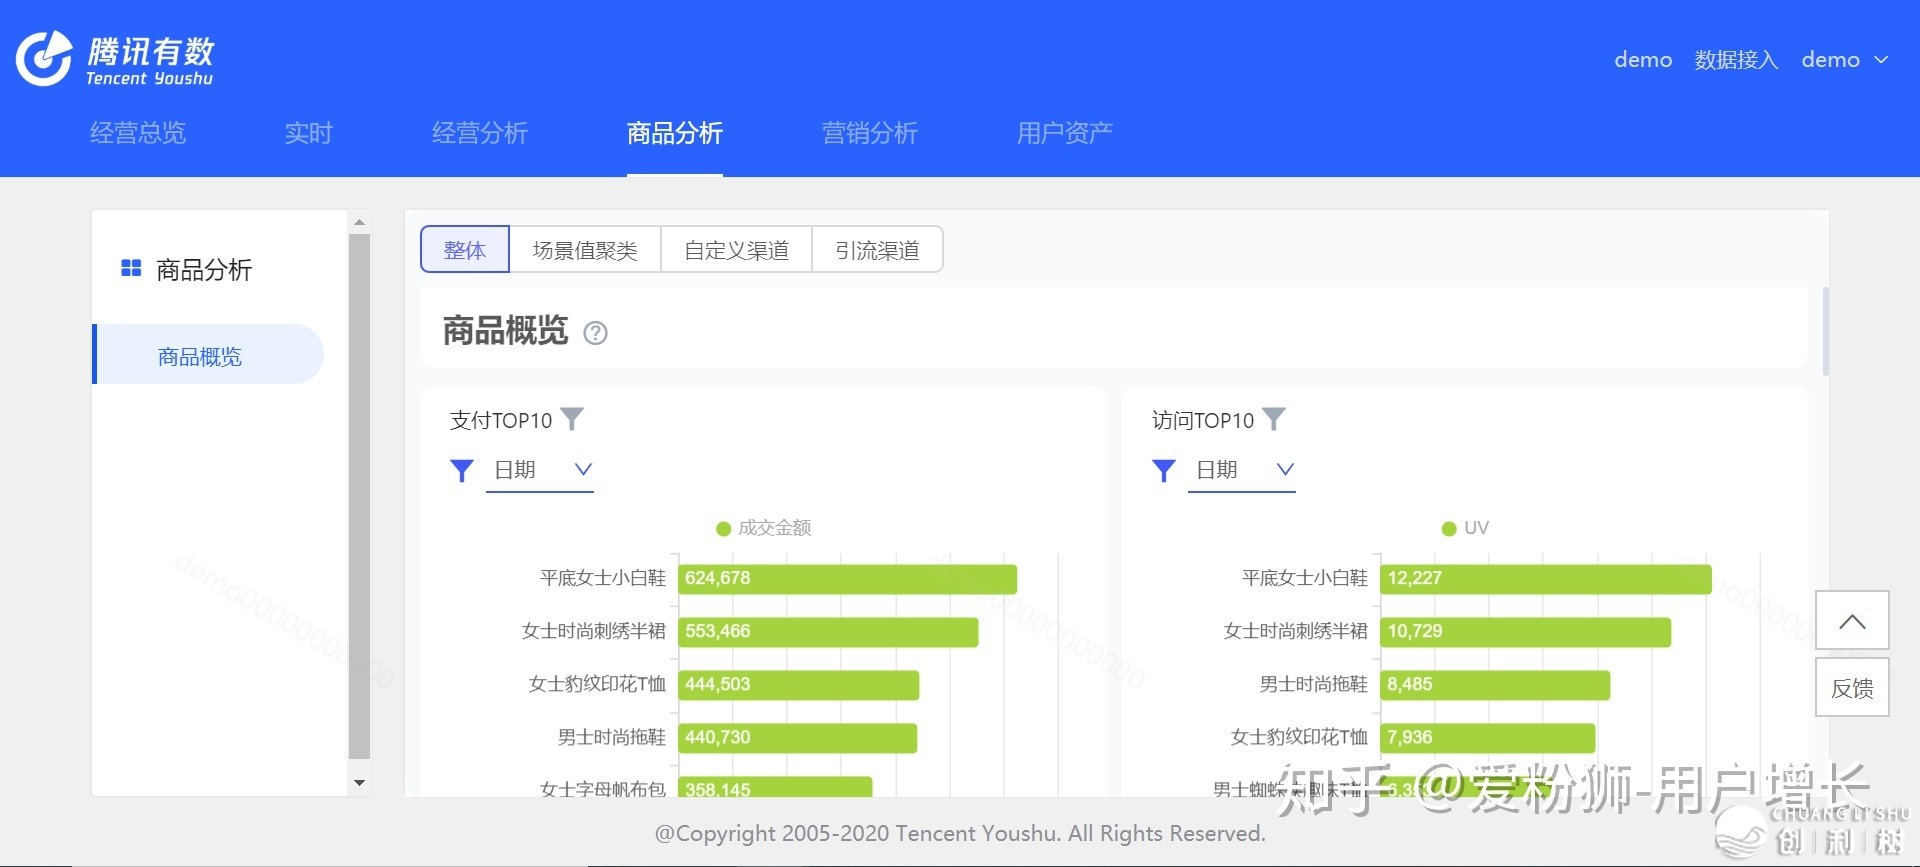The image size is (1920, 867).
Task: Switch to the 营销分析 tab
Action: pos(869,133)
